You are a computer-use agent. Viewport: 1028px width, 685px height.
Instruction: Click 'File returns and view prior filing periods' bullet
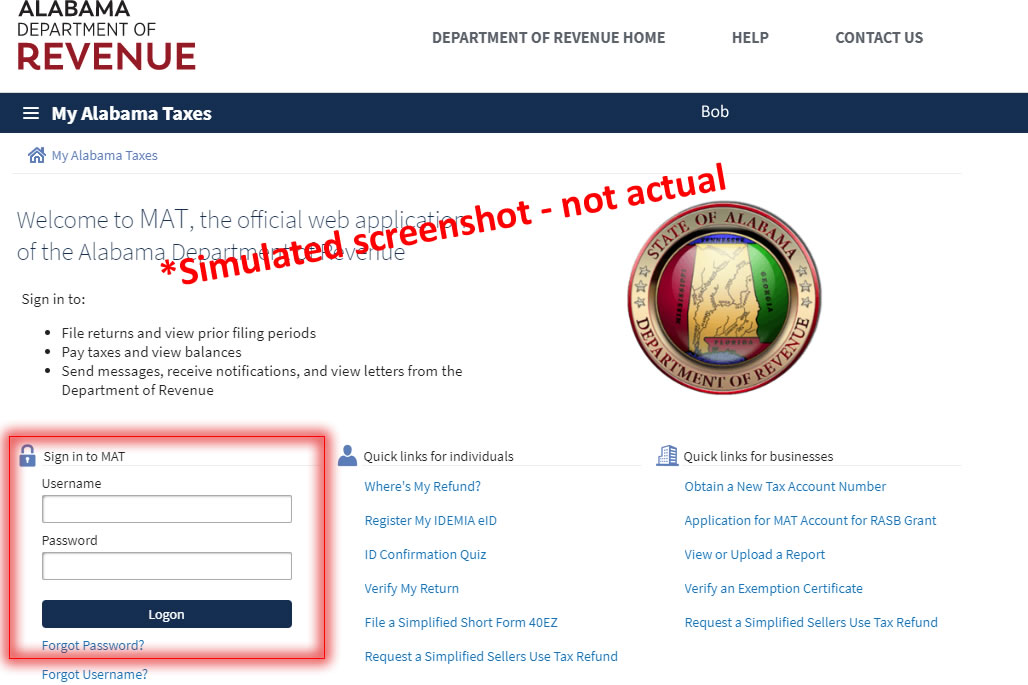(x=189, y=333)
